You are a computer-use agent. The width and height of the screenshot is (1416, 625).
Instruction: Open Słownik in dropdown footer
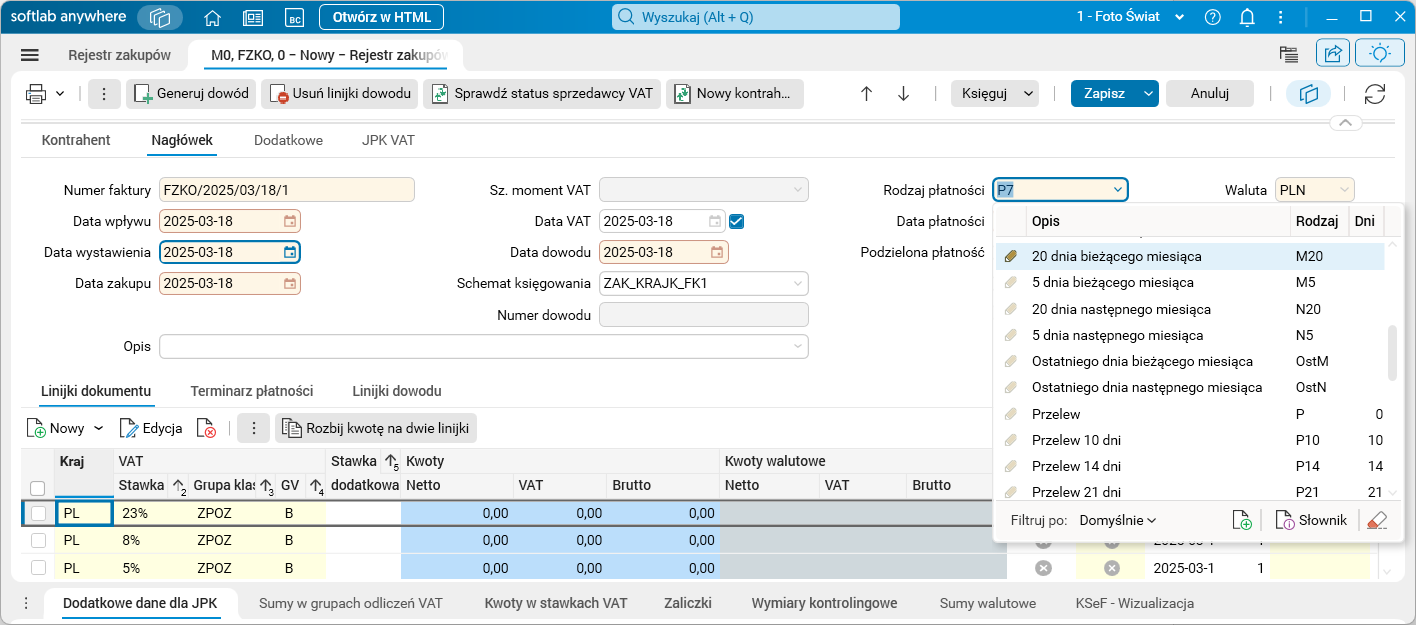tap(1312, 520)
